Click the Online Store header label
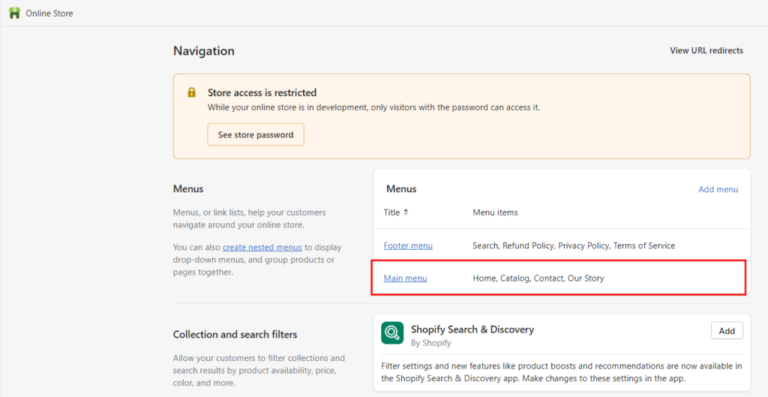The height and width of the screenshot is (397, 768). pos(49,14)
